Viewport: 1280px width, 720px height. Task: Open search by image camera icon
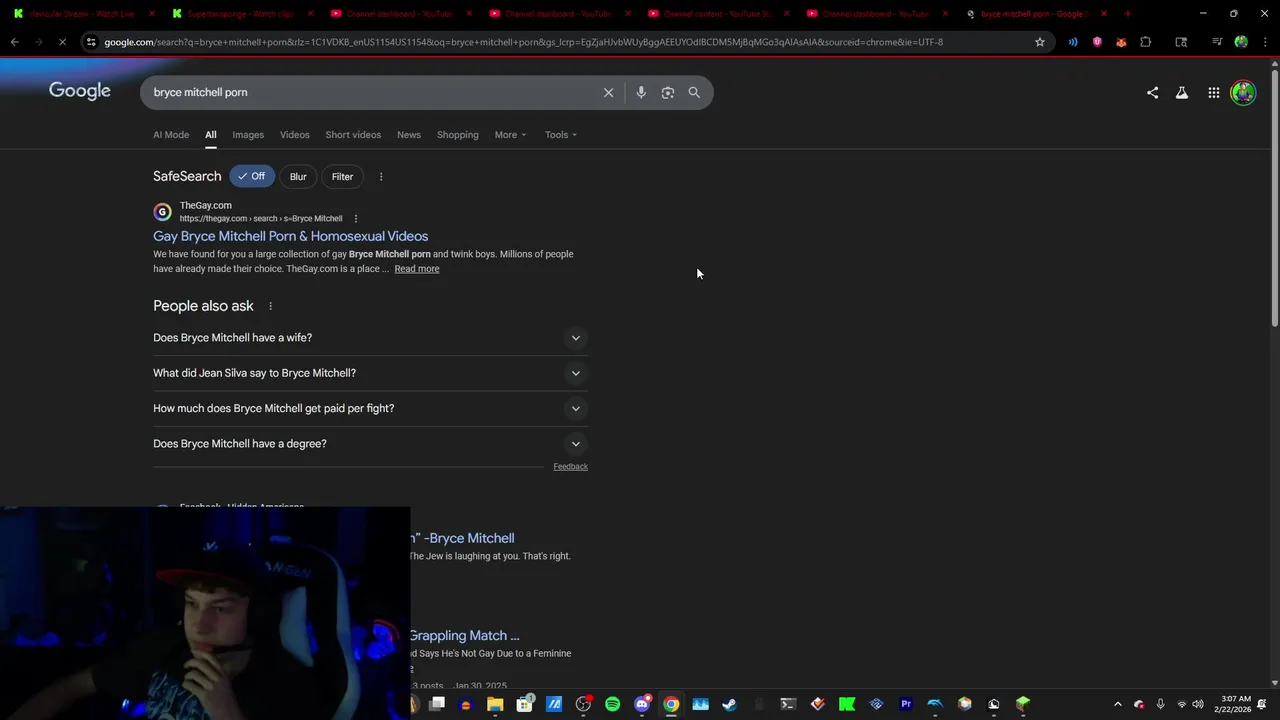(x=668, y=92)
